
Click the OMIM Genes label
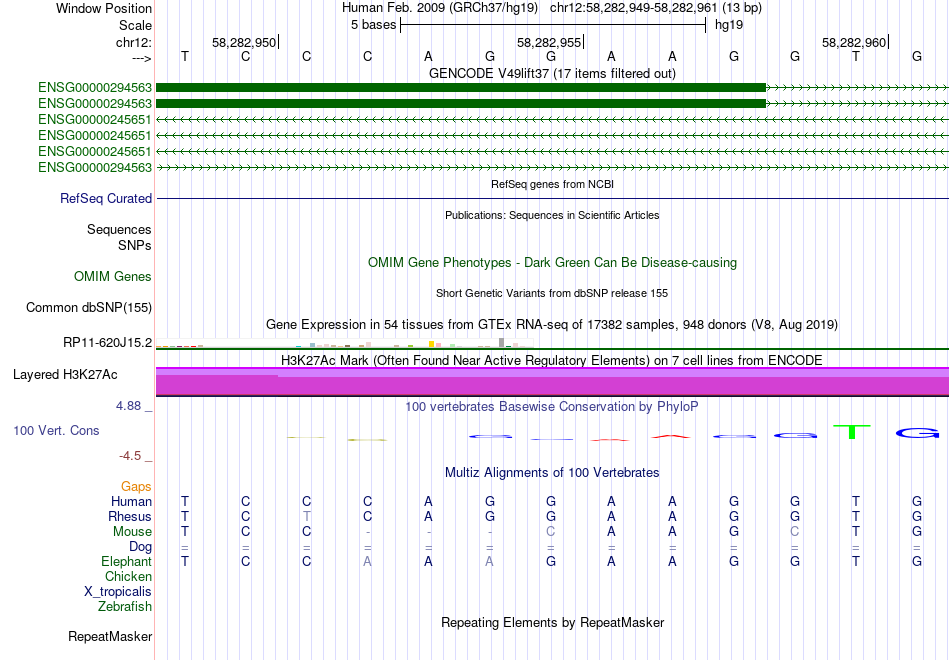click(113, 276)
